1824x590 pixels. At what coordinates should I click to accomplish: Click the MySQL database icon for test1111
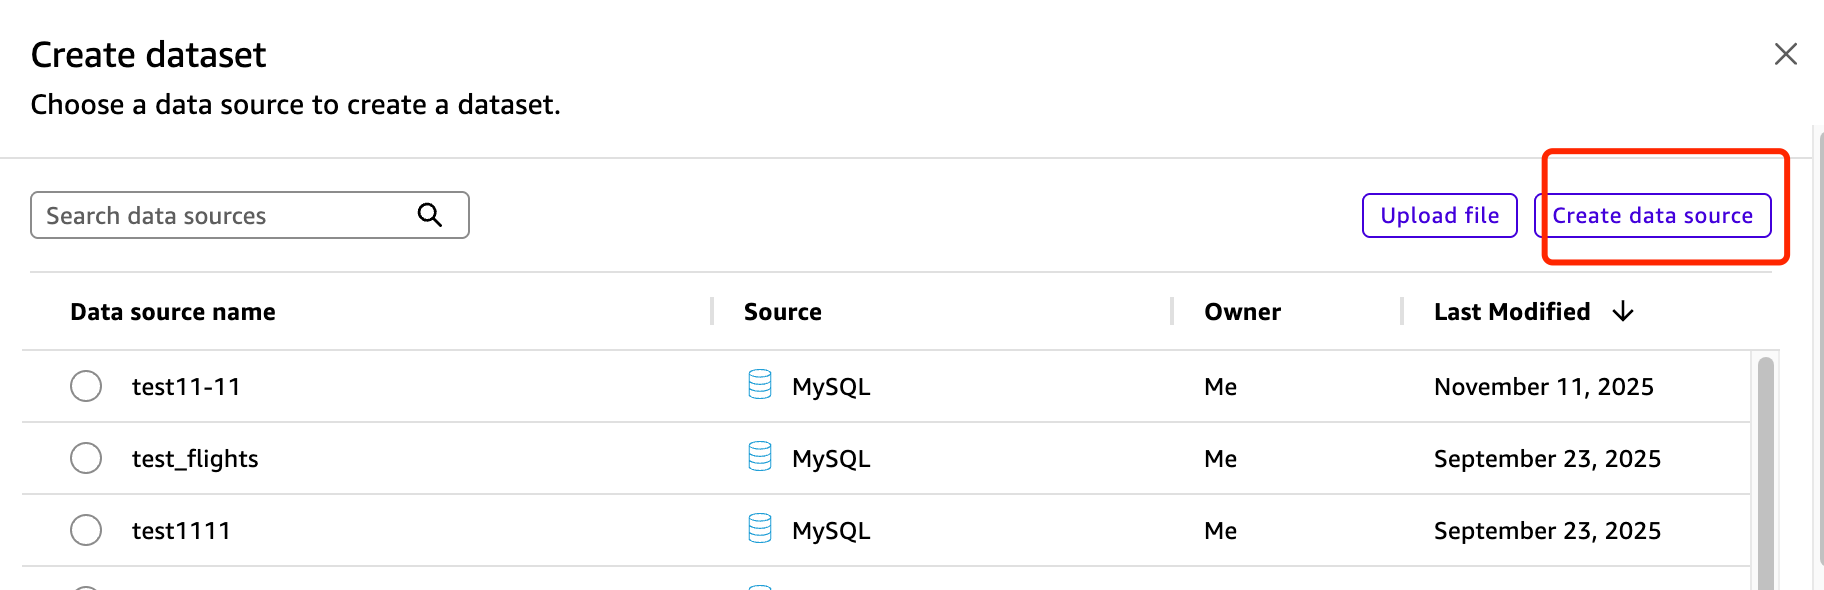(x=760, y=529)
